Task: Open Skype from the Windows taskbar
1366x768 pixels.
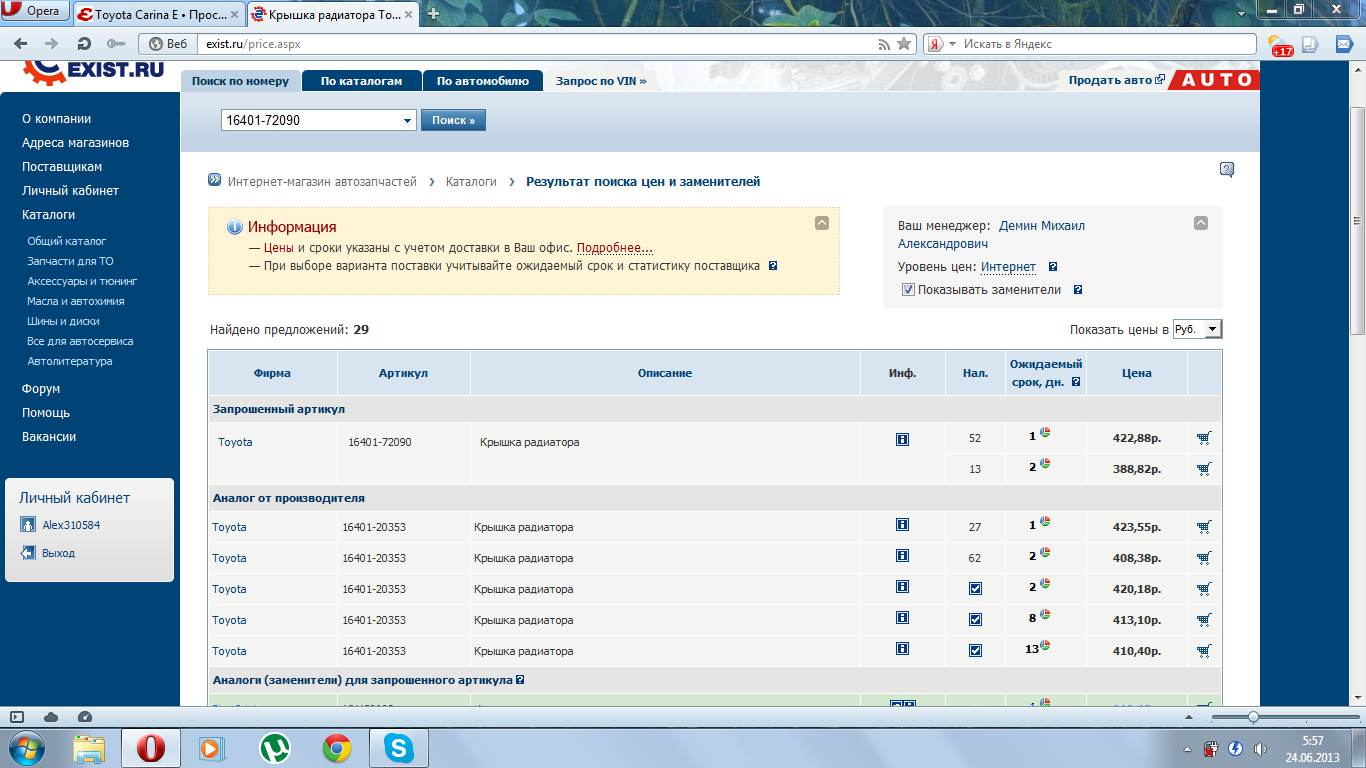Action: tap(399, 748)
